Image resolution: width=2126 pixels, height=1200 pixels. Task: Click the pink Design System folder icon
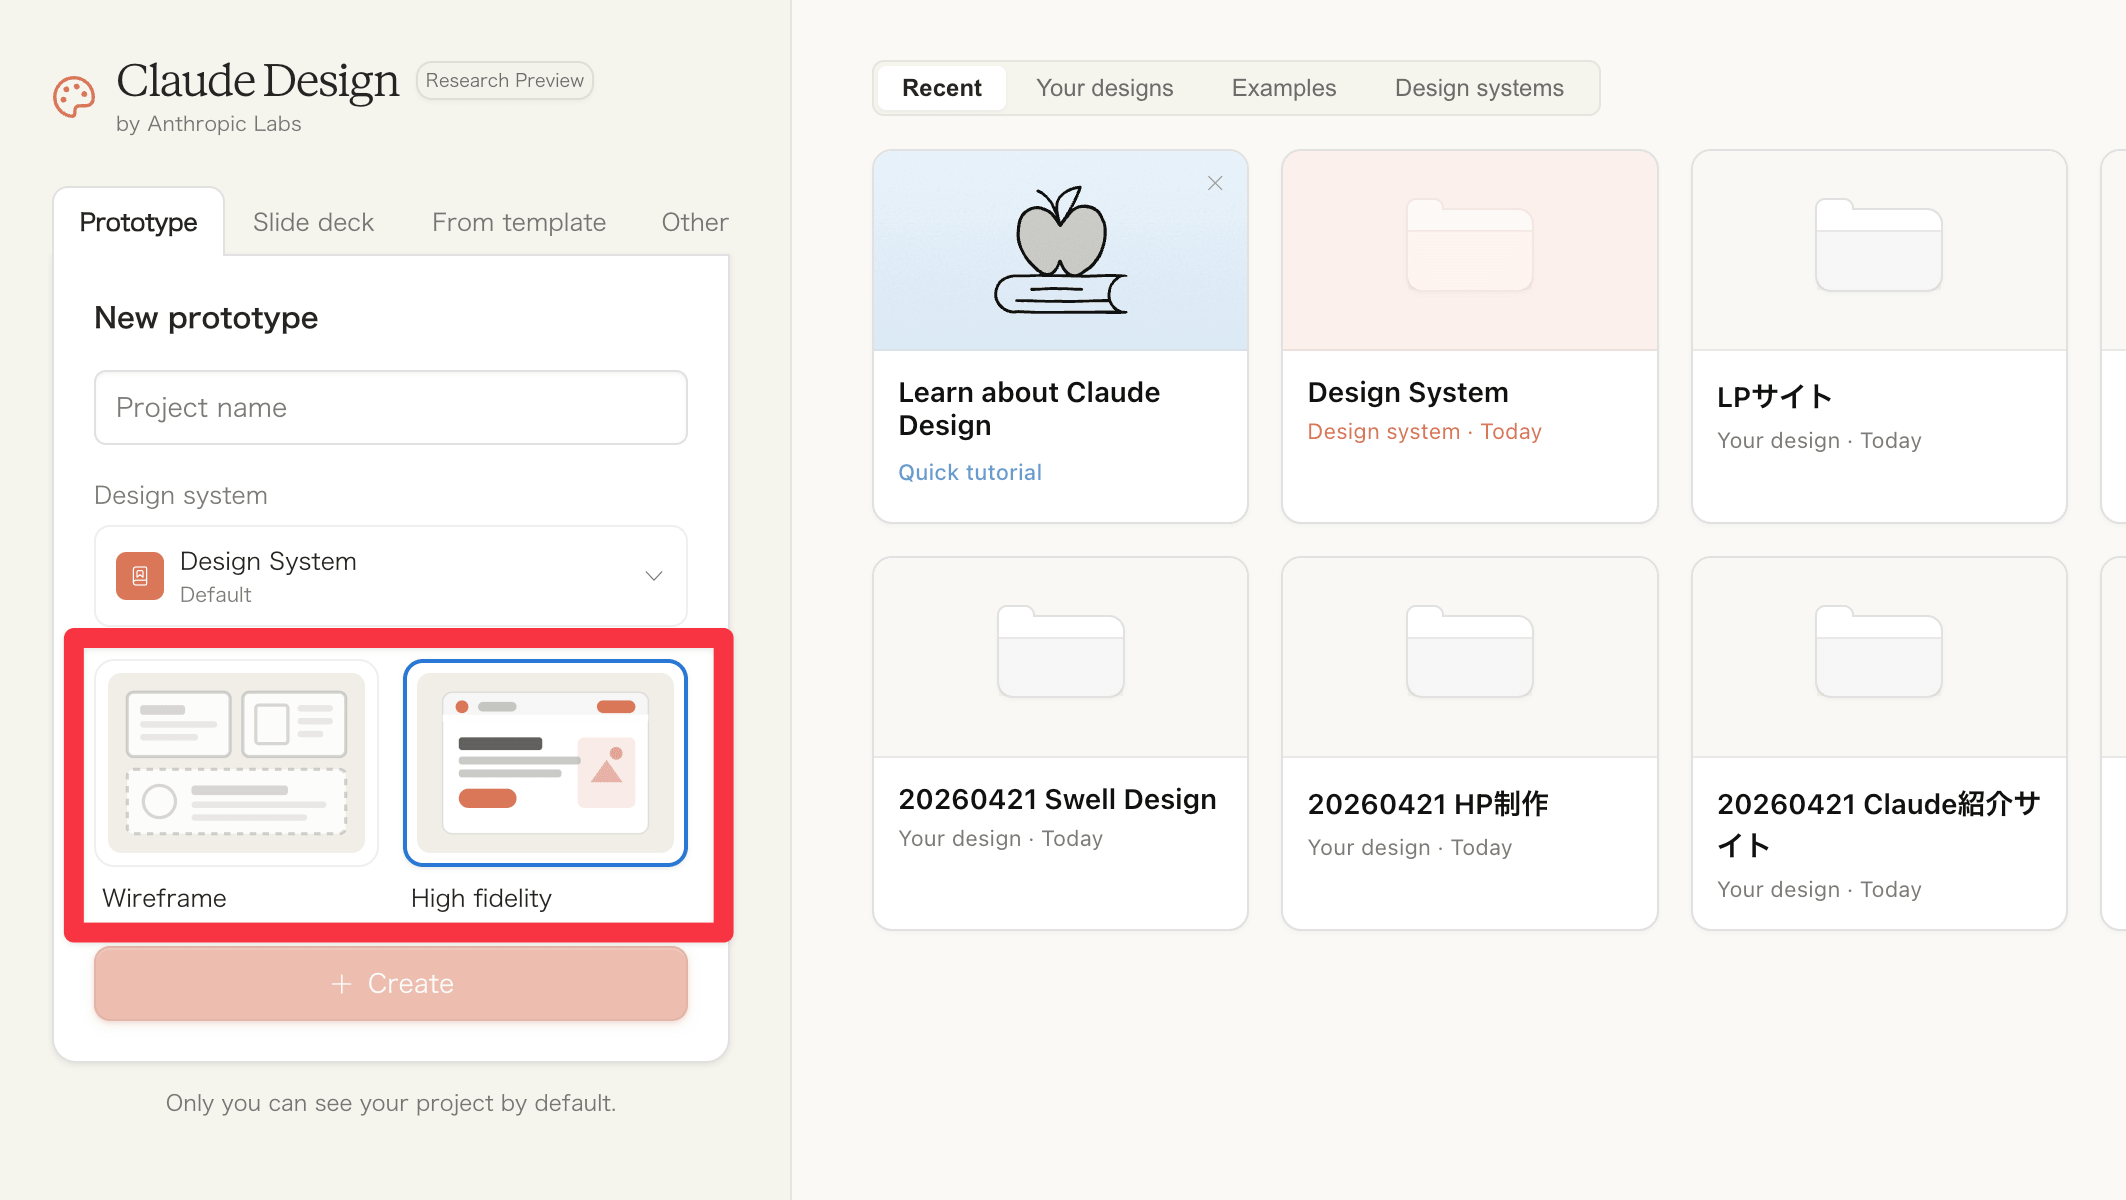click(x=1469, y=246)
